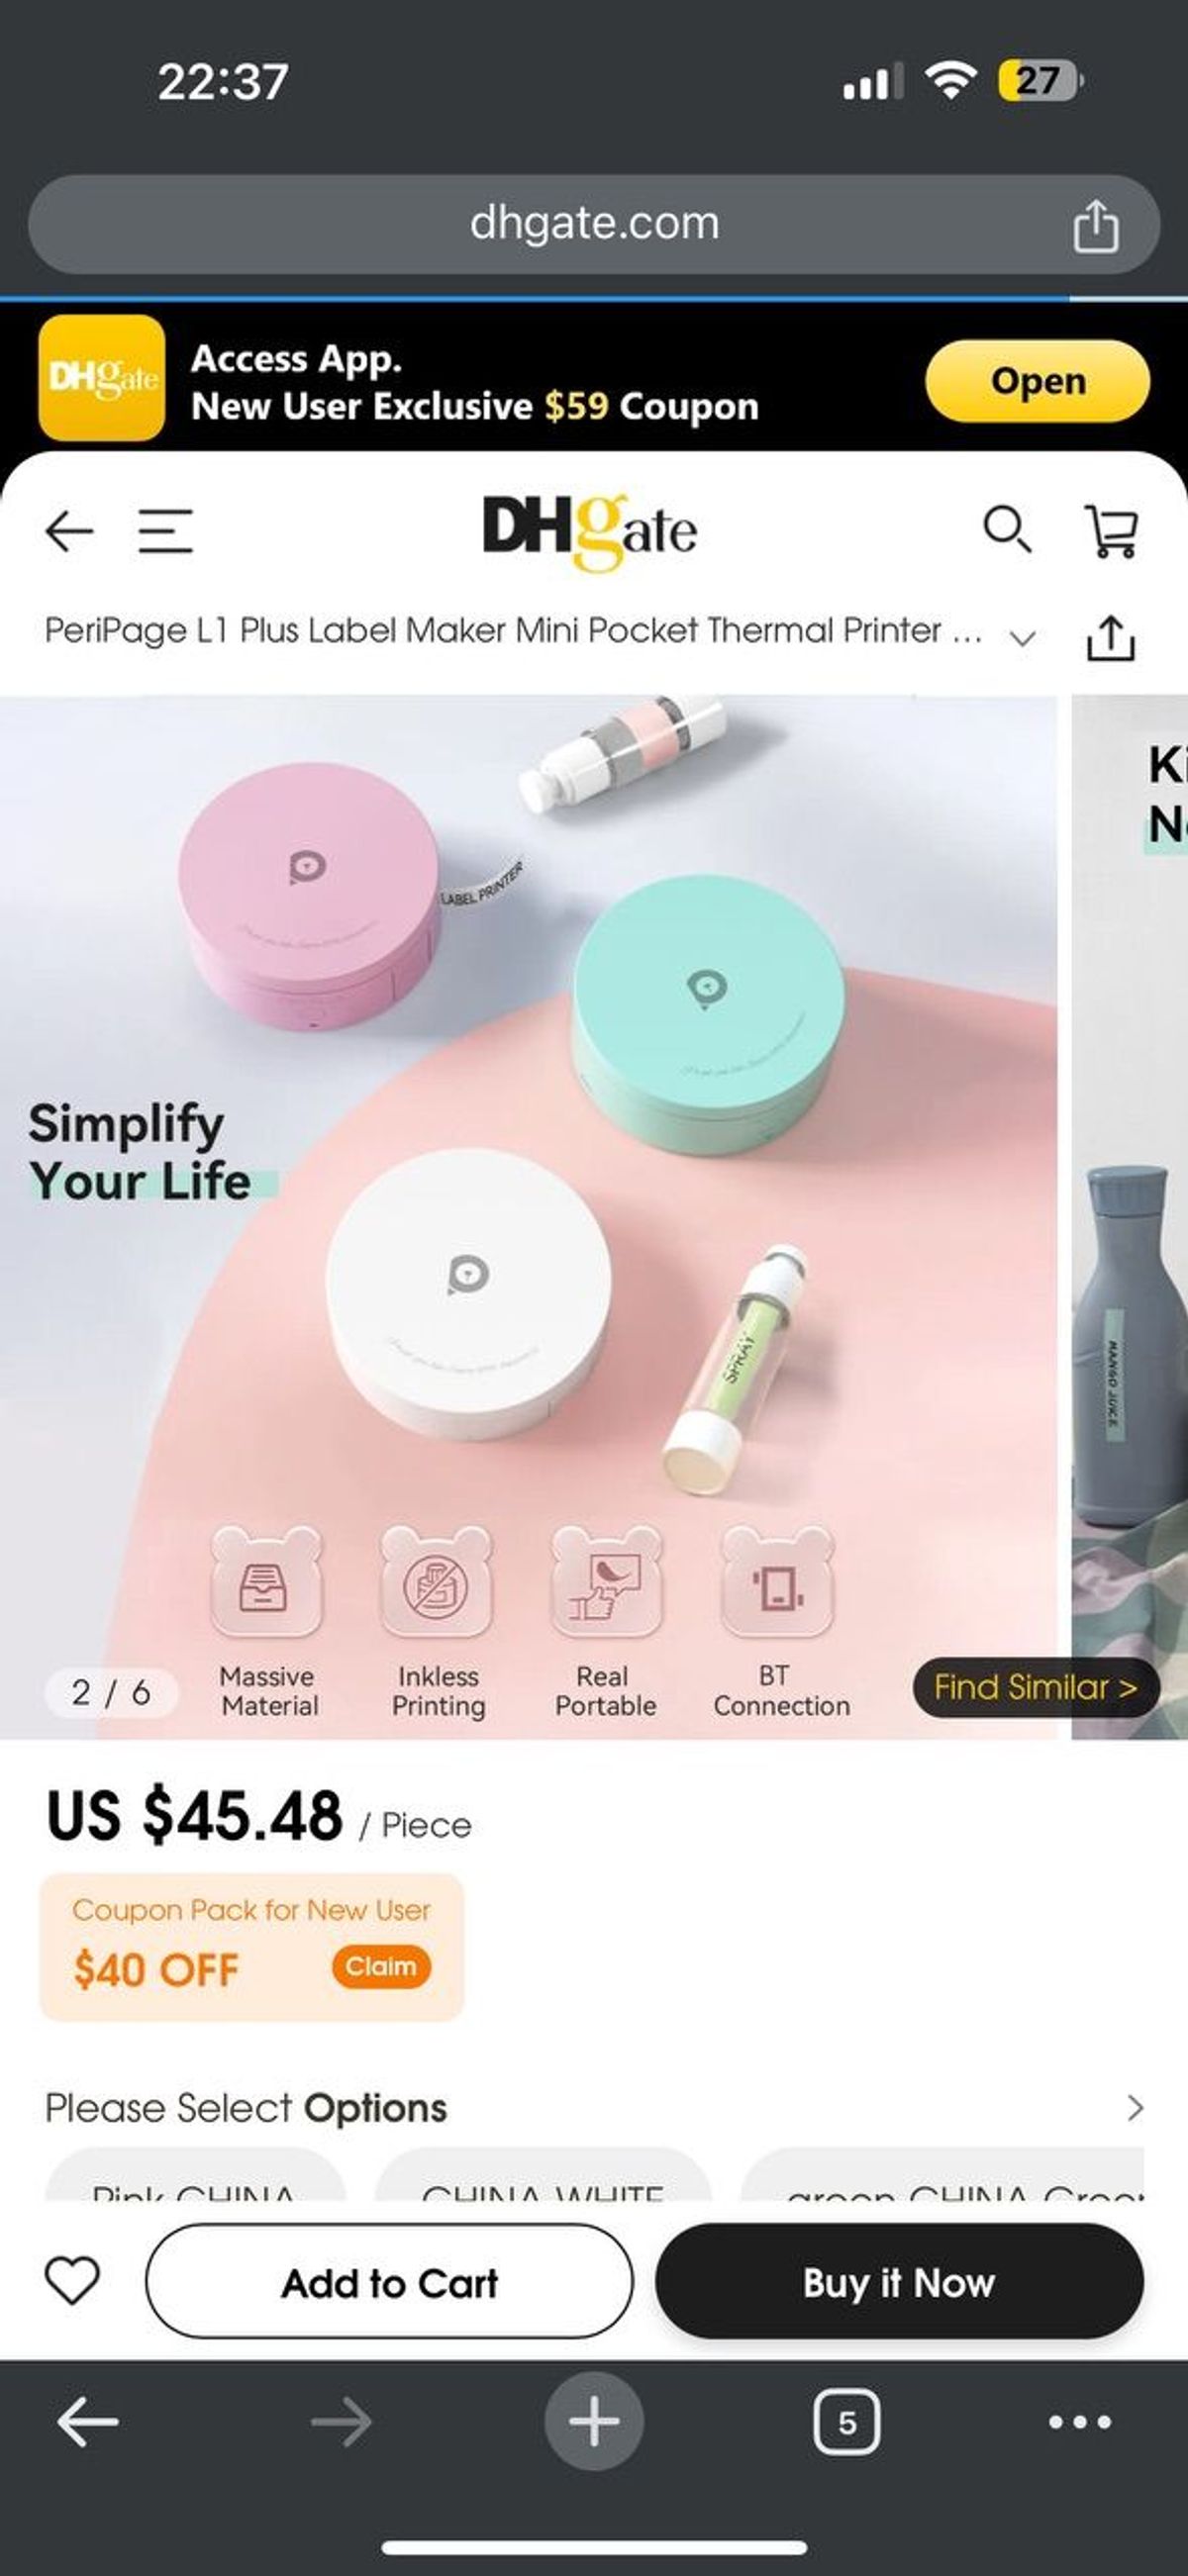Add product to wishlist with heart icon
This screenshot has height=2576, width=1188.
click(x=72, y=2281)
